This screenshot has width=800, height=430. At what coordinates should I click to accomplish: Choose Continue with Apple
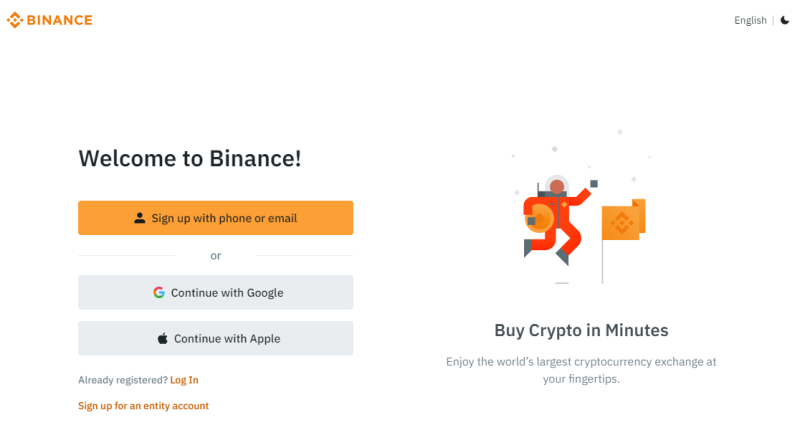pyautogui.click(x=215, y=338)
